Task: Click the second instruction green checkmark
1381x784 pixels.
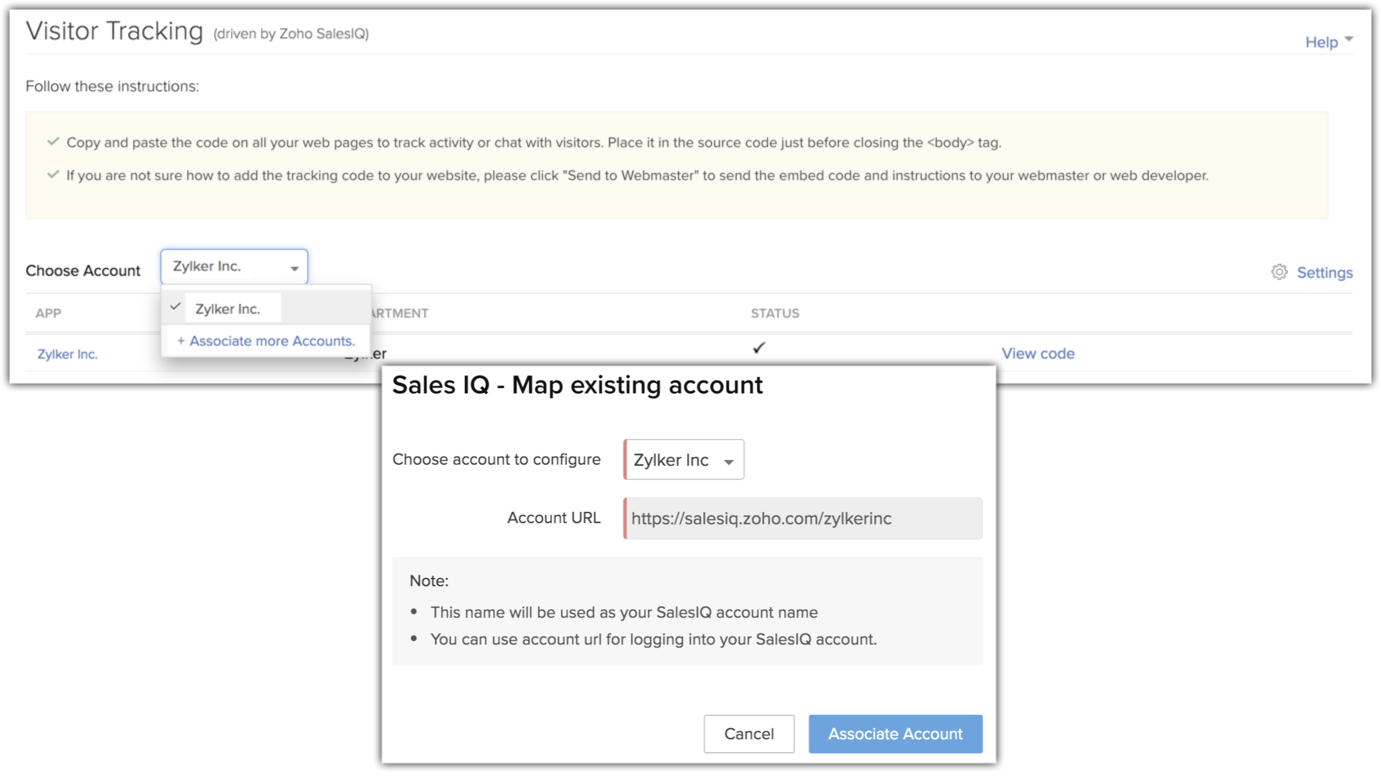Action: coord(53,175)
